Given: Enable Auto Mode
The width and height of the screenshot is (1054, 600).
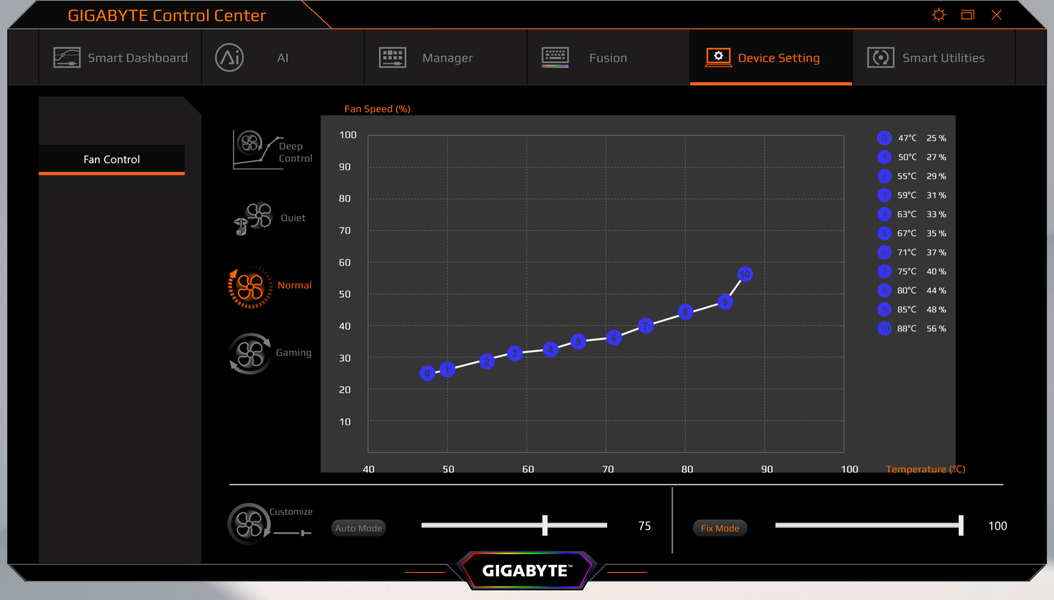Looking at the screenshot, I should [358, 528].
